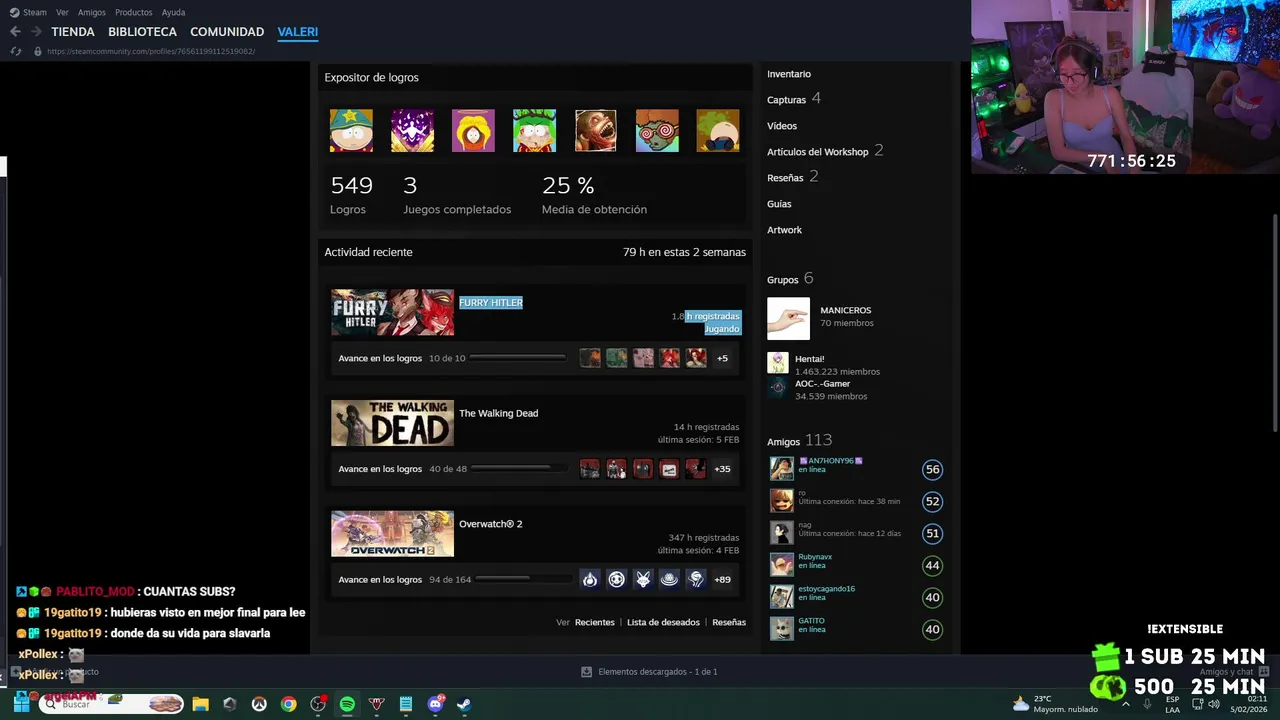The height and width of the screenshot is (720, 1280).
Task: Click Overwatch 2 achievement progress bar
Action: [x=524, y=580]
